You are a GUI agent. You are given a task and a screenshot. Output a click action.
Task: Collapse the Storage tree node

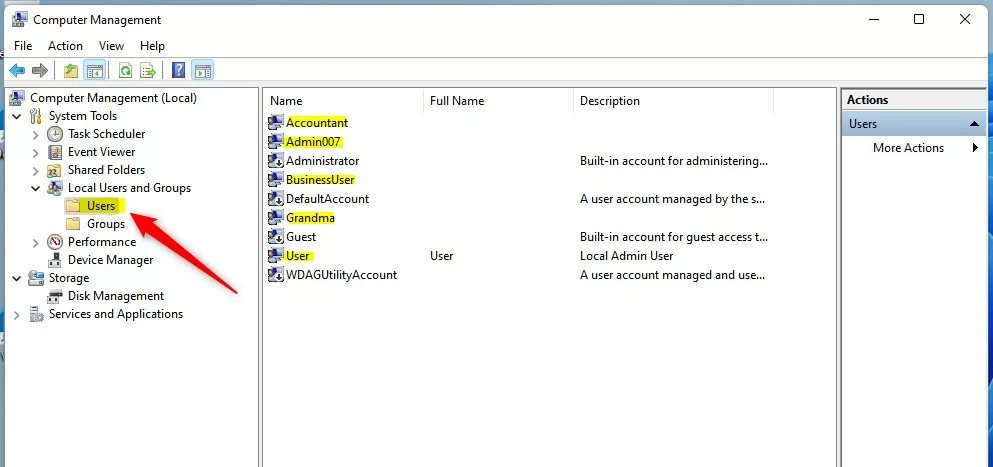[x=16, y=278]
